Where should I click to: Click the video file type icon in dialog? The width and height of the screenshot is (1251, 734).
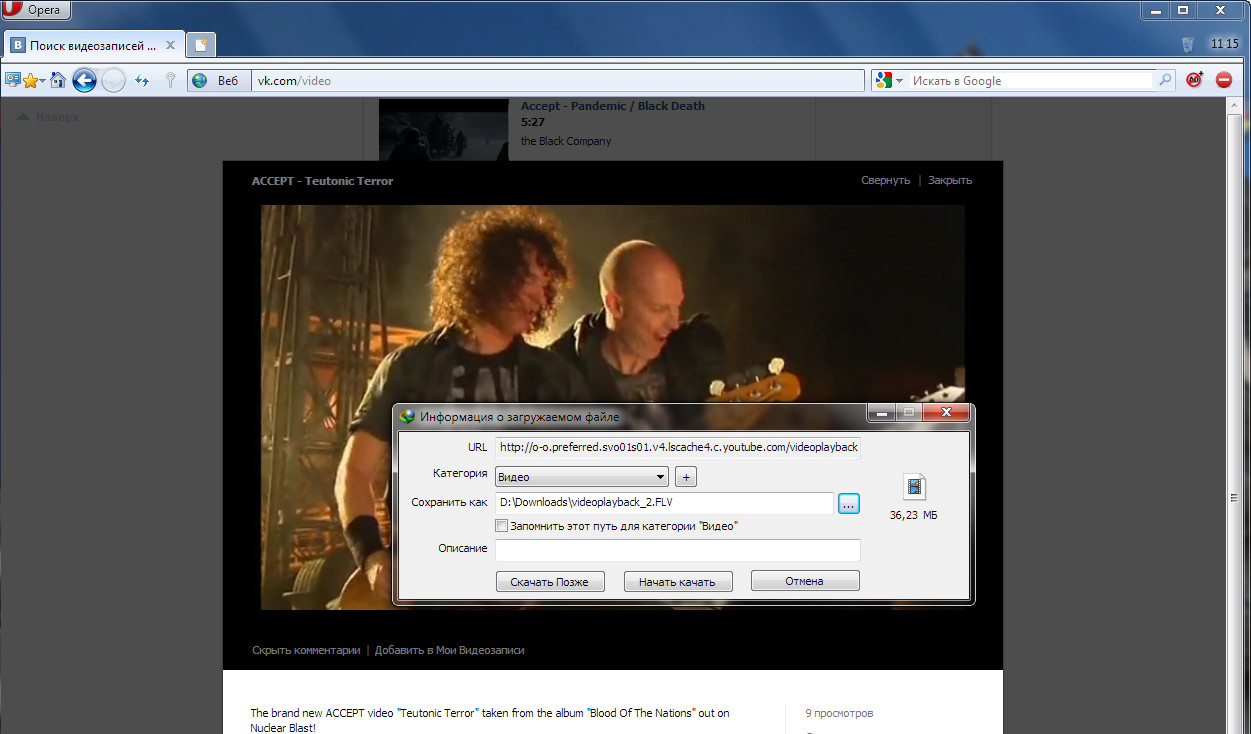coord(914,487)
